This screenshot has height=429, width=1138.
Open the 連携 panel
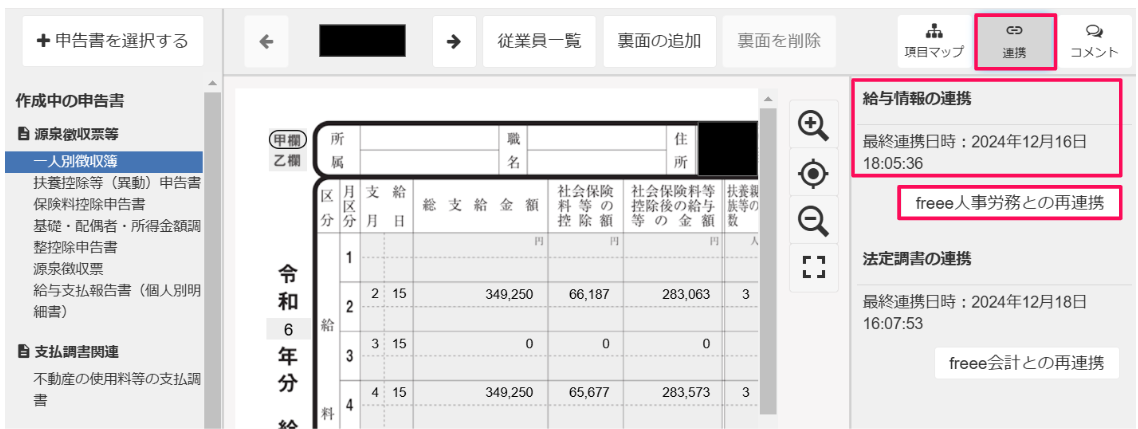[x=1015, y=41]
